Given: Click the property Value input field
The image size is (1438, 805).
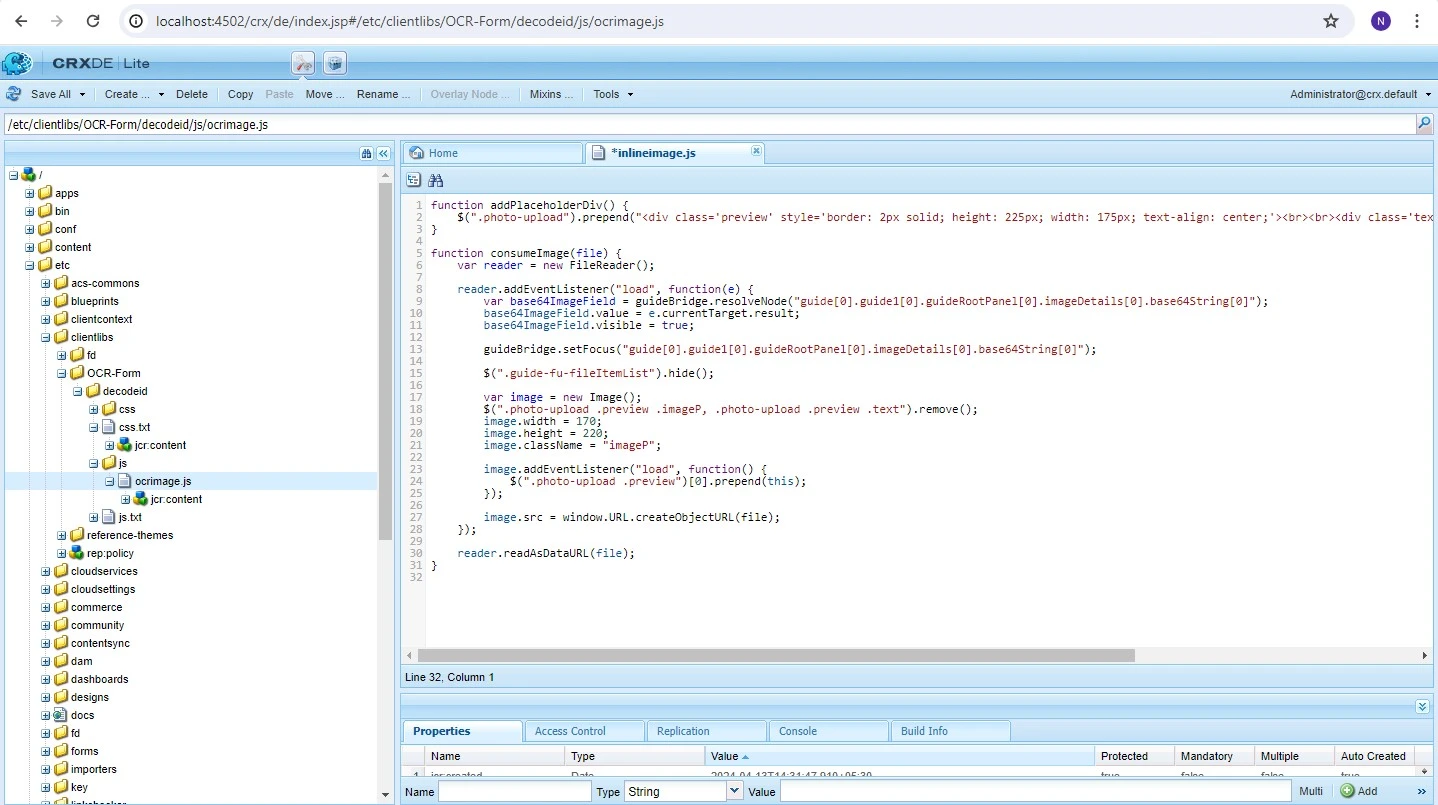Looking at the screenshot, I should (x=1034, y=791).
